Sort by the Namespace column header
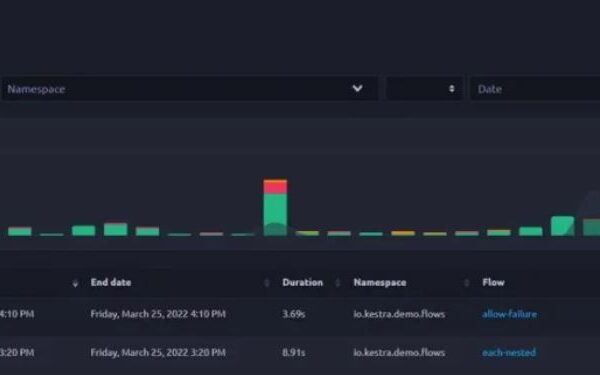The image size is (600, 375). [380, 282]
